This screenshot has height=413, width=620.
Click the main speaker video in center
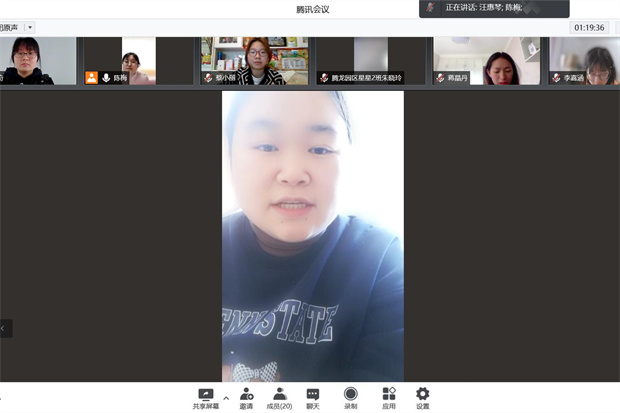click(x=312, y=235)
